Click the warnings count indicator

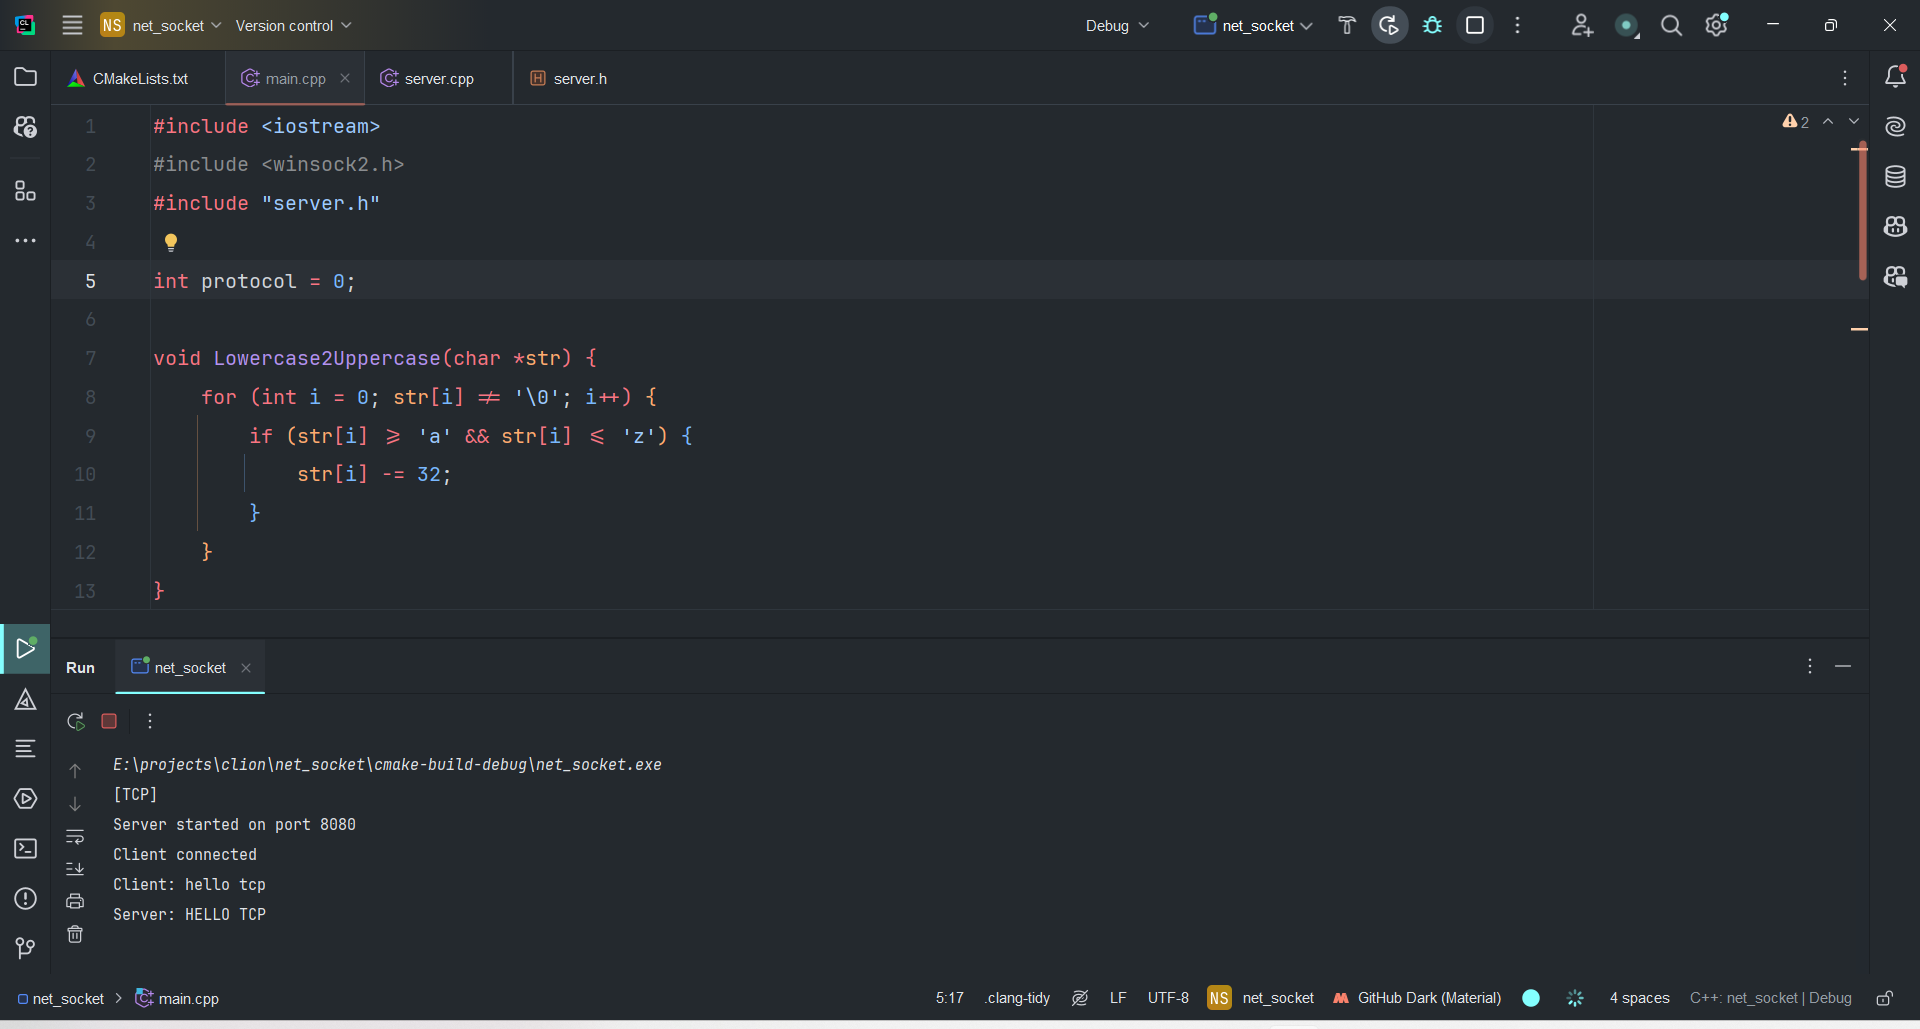[1796, 121]
